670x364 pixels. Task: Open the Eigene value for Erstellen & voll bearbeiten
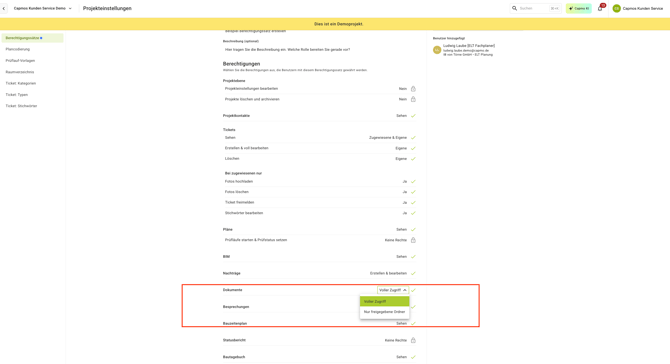point(401,148)
